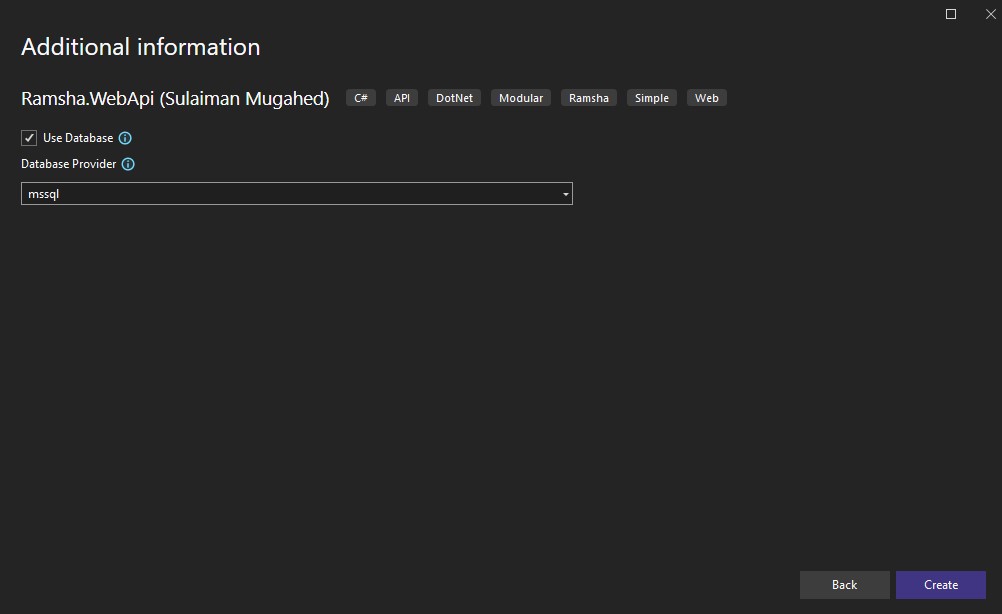
Task: Uncheck the Use Database checkbox
Action: tap(27, 138)
